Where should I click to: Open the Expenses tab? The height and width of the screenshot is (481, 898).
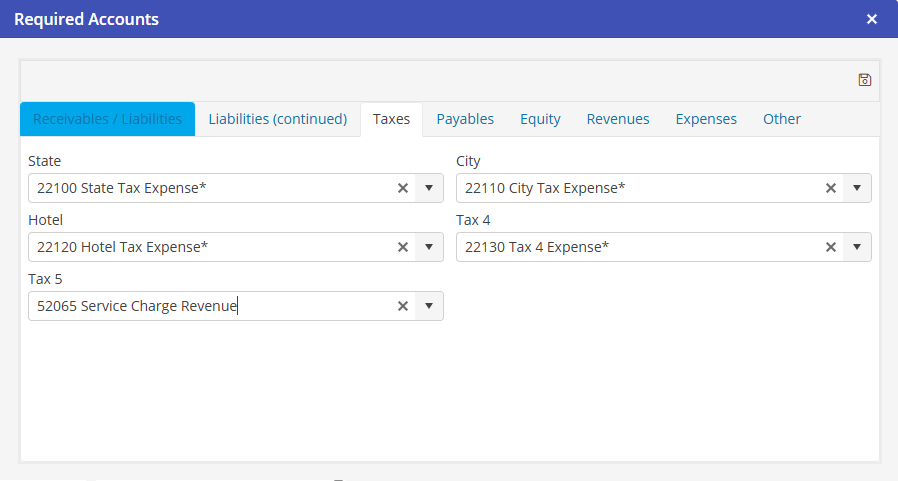tap(706, 119)
